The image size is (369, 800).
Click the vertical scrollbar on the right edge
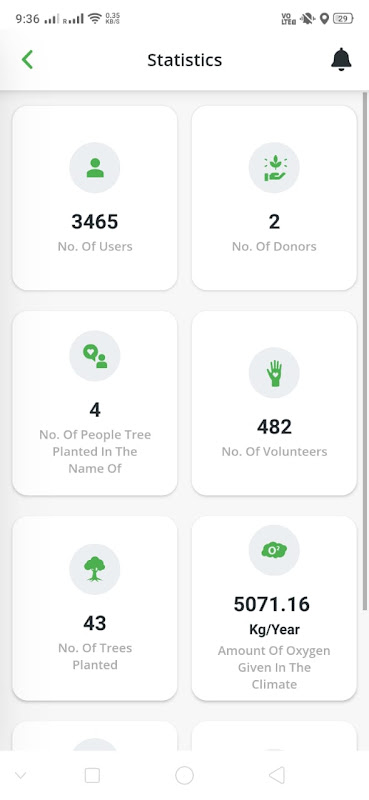(x=364, y=351)
